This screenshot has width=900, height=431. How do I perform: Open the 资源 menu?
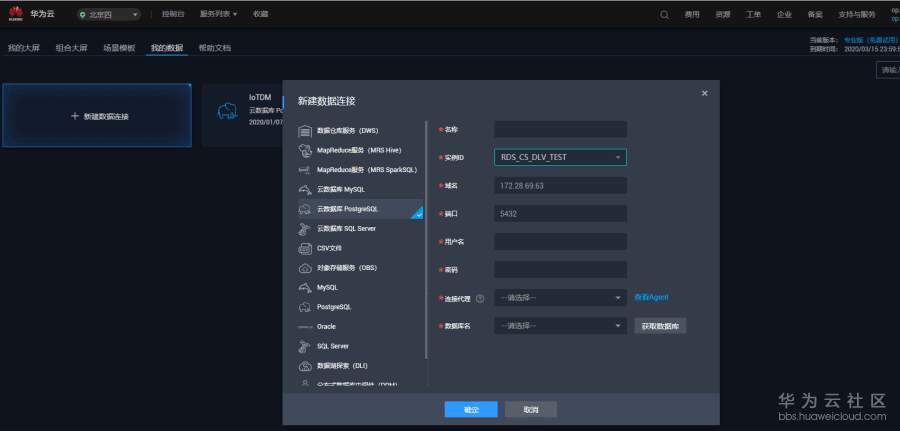[723, 15]
